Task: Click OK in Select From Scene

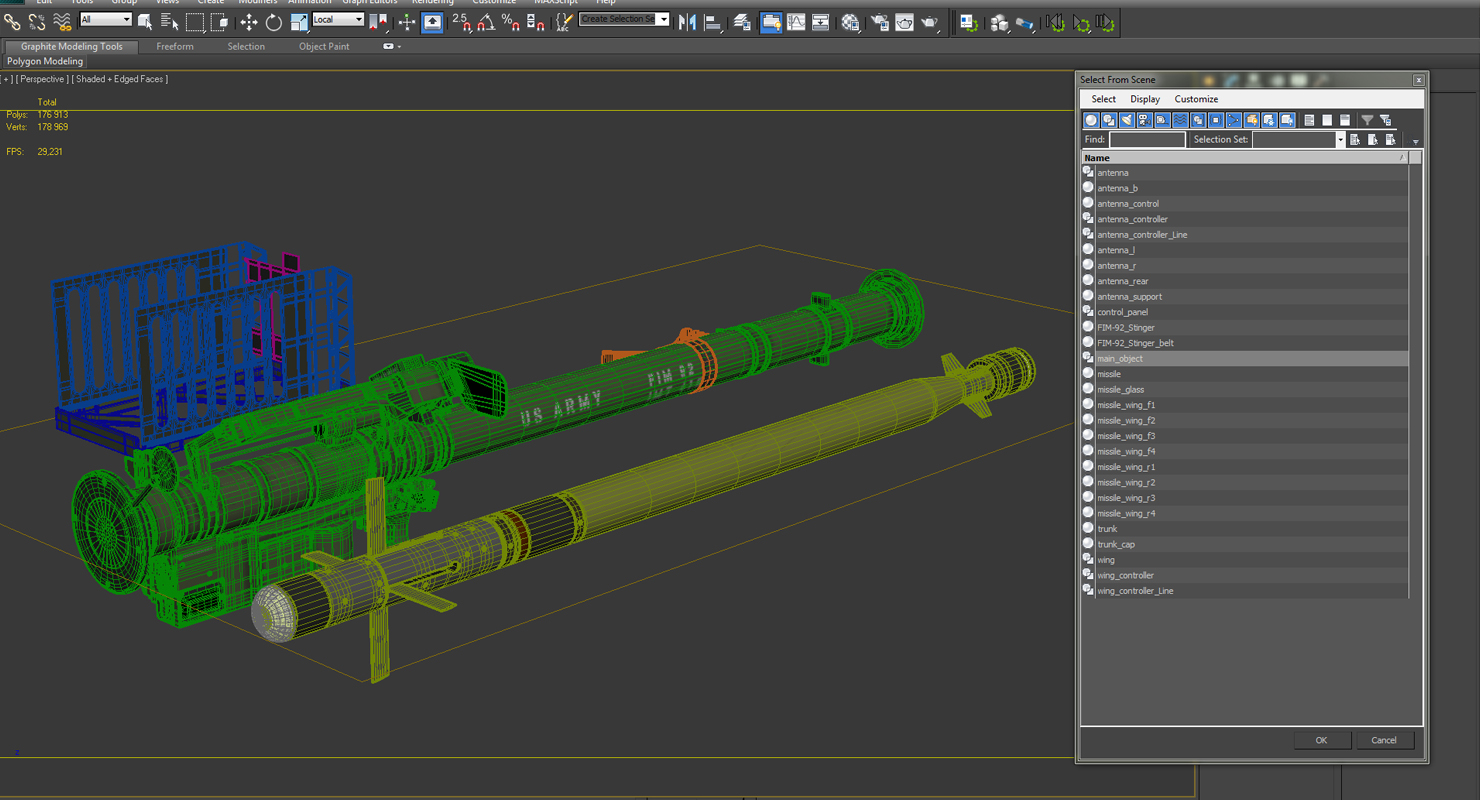Action: click(x=1321, y=740)
